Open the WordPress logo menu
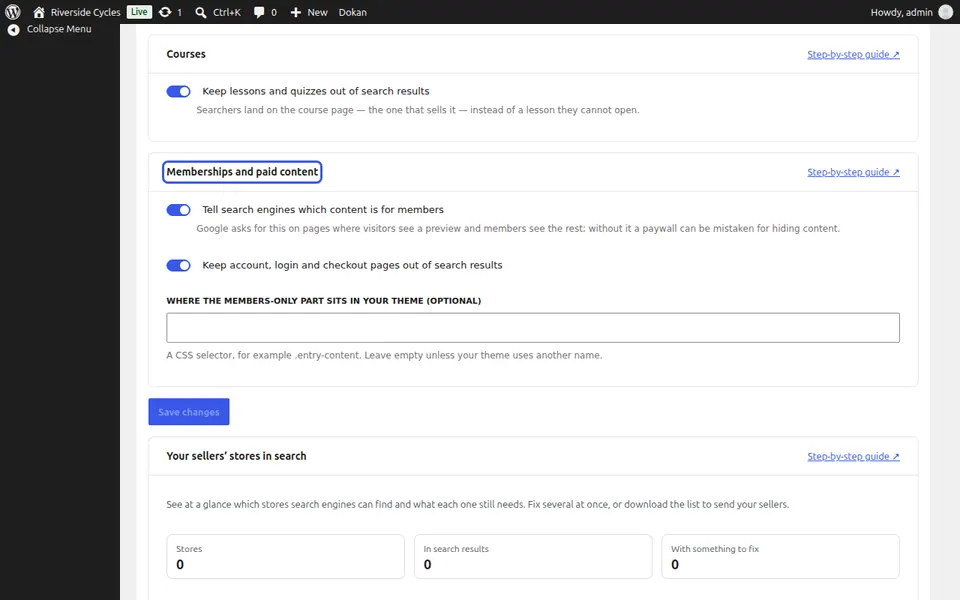Image resolution: width=960 pixels, height=600 pixels. click(13, 12)
